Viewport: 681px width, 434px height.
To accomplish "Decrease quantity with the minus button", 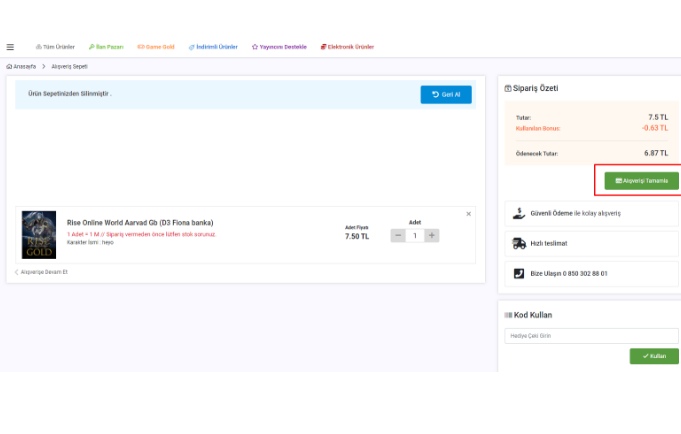I will pos(398,236).
